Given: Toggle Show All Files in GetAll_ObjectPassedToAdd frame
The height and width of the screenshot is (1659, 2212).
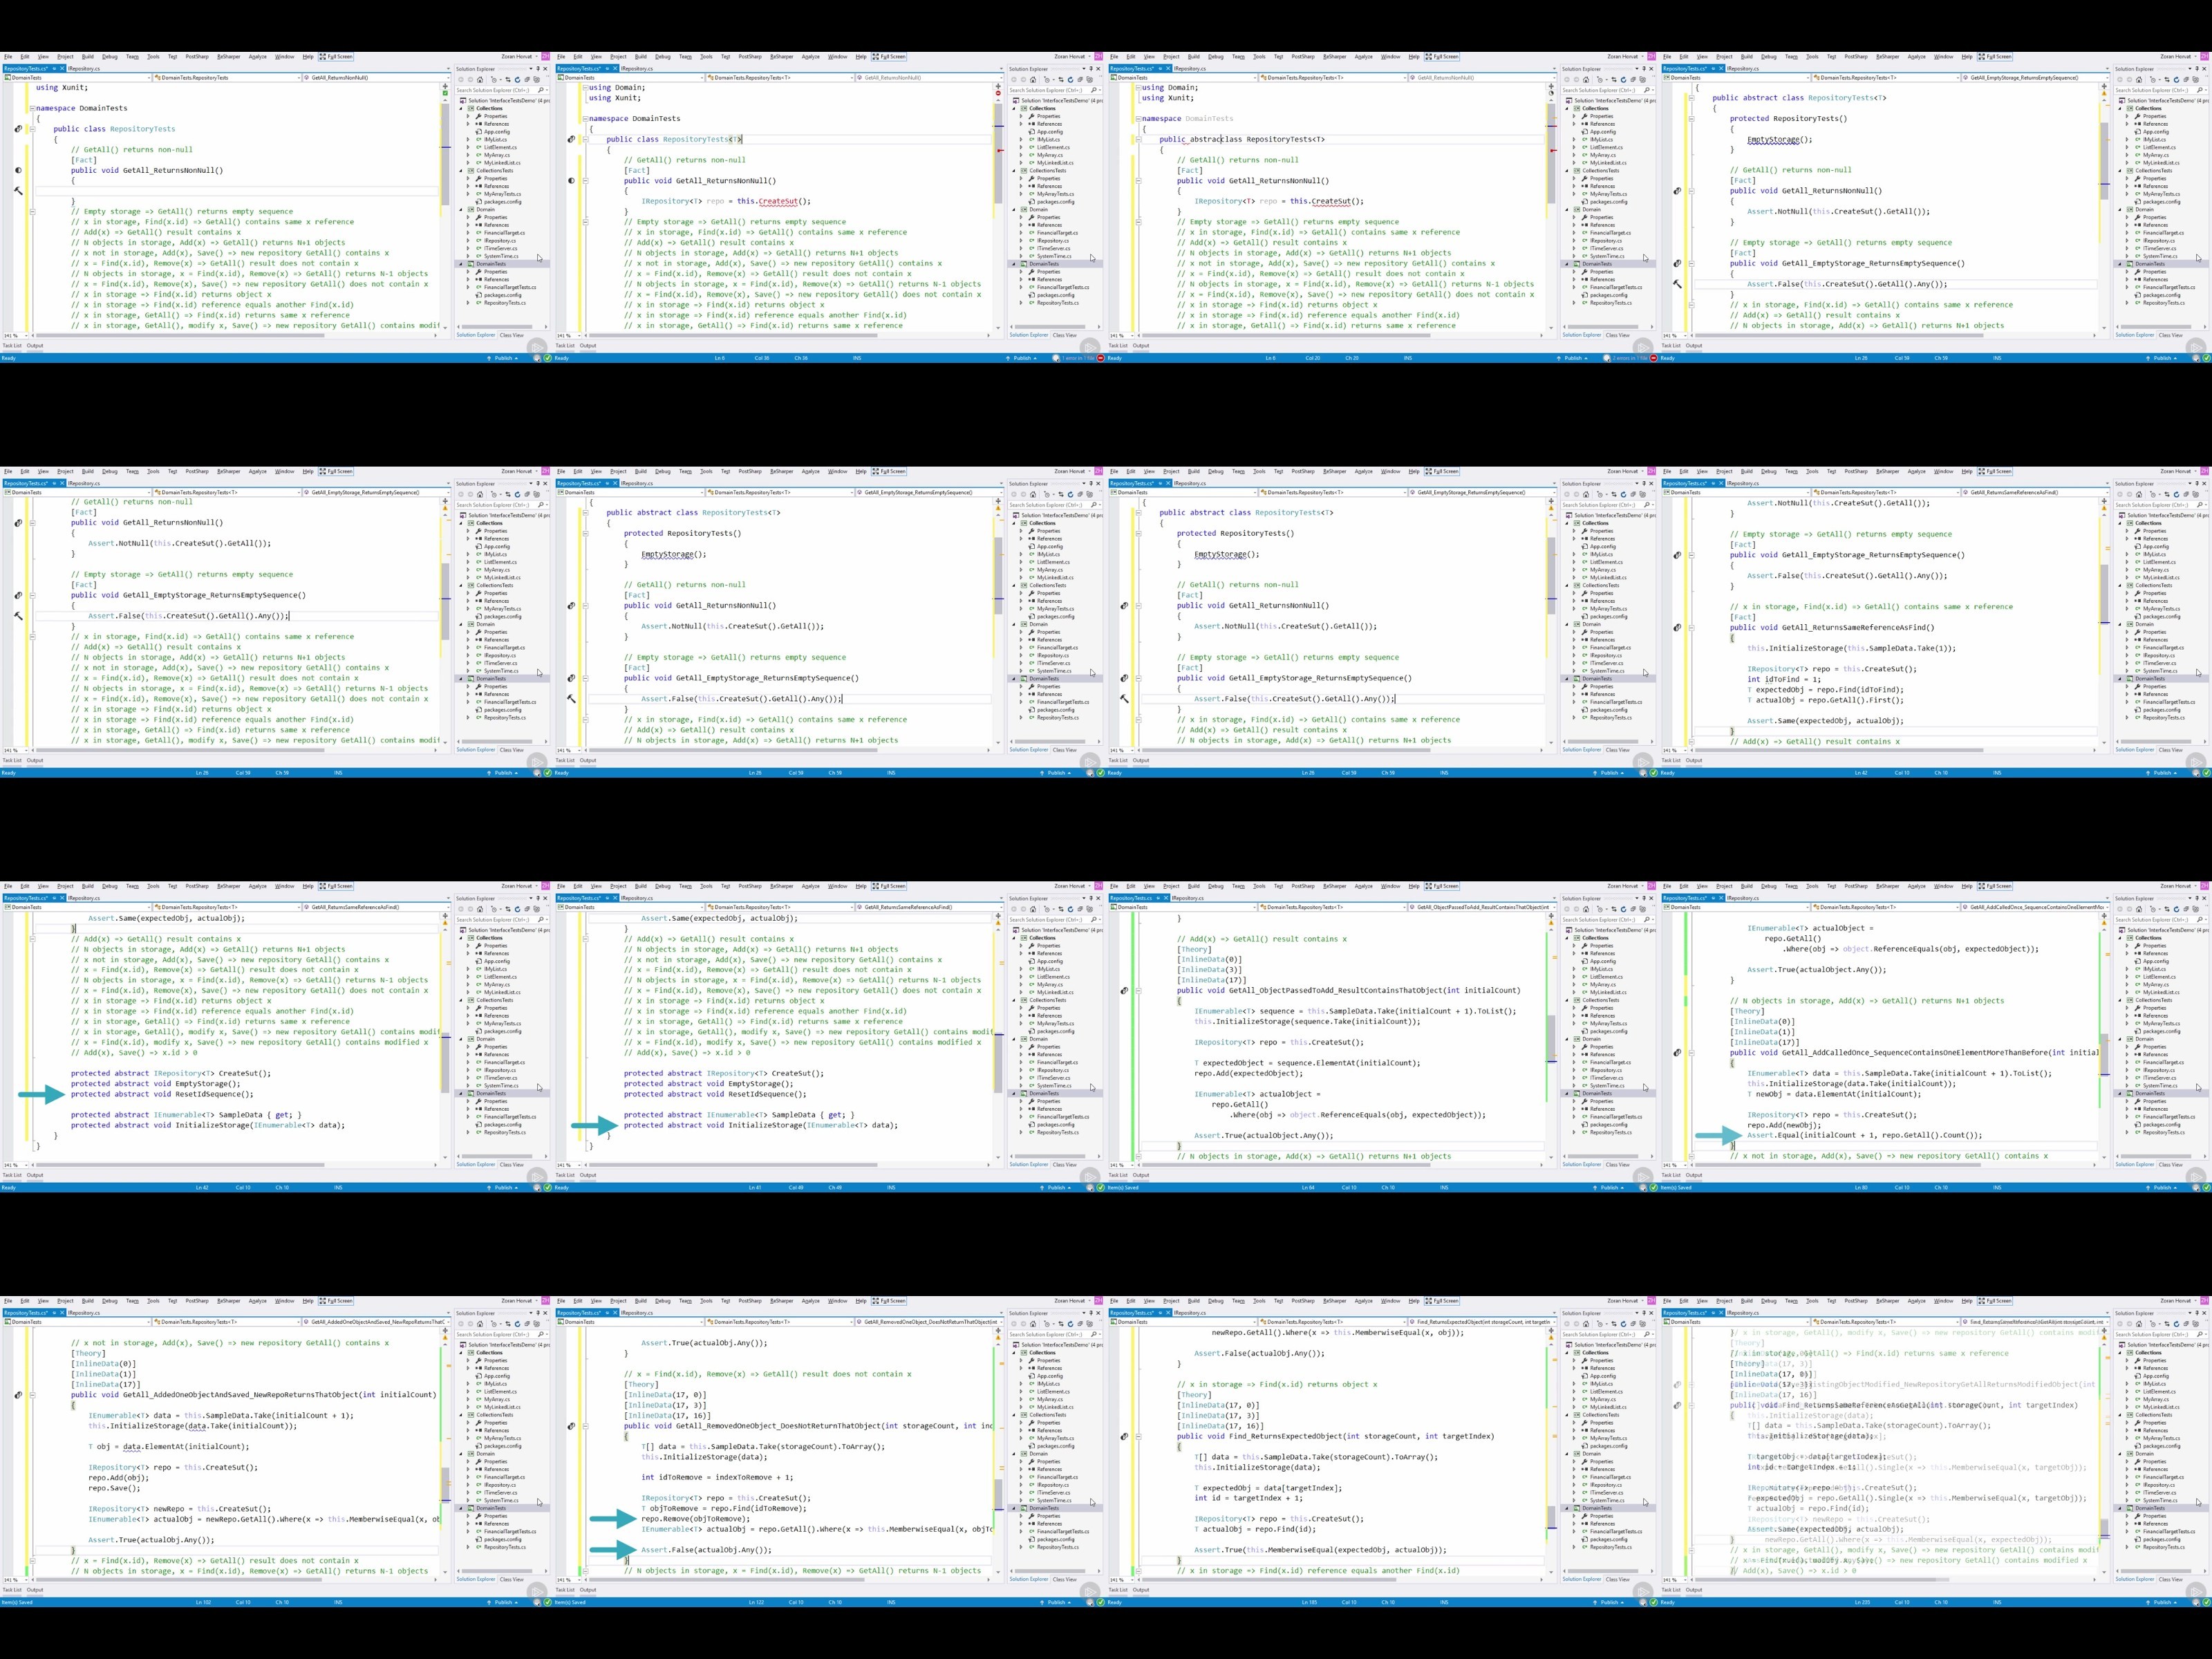Looking at the screenshot, I should pos(1643,909).
